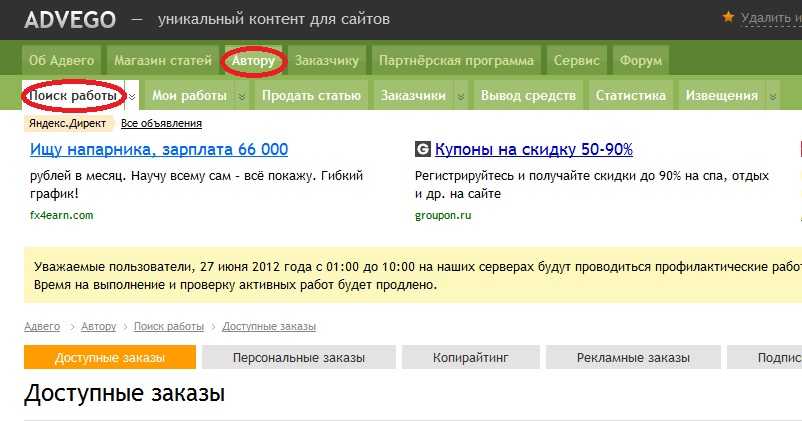Click the groupon.ru ad URL
Viewport: 802px width, 421px height.
click(443, 215)
